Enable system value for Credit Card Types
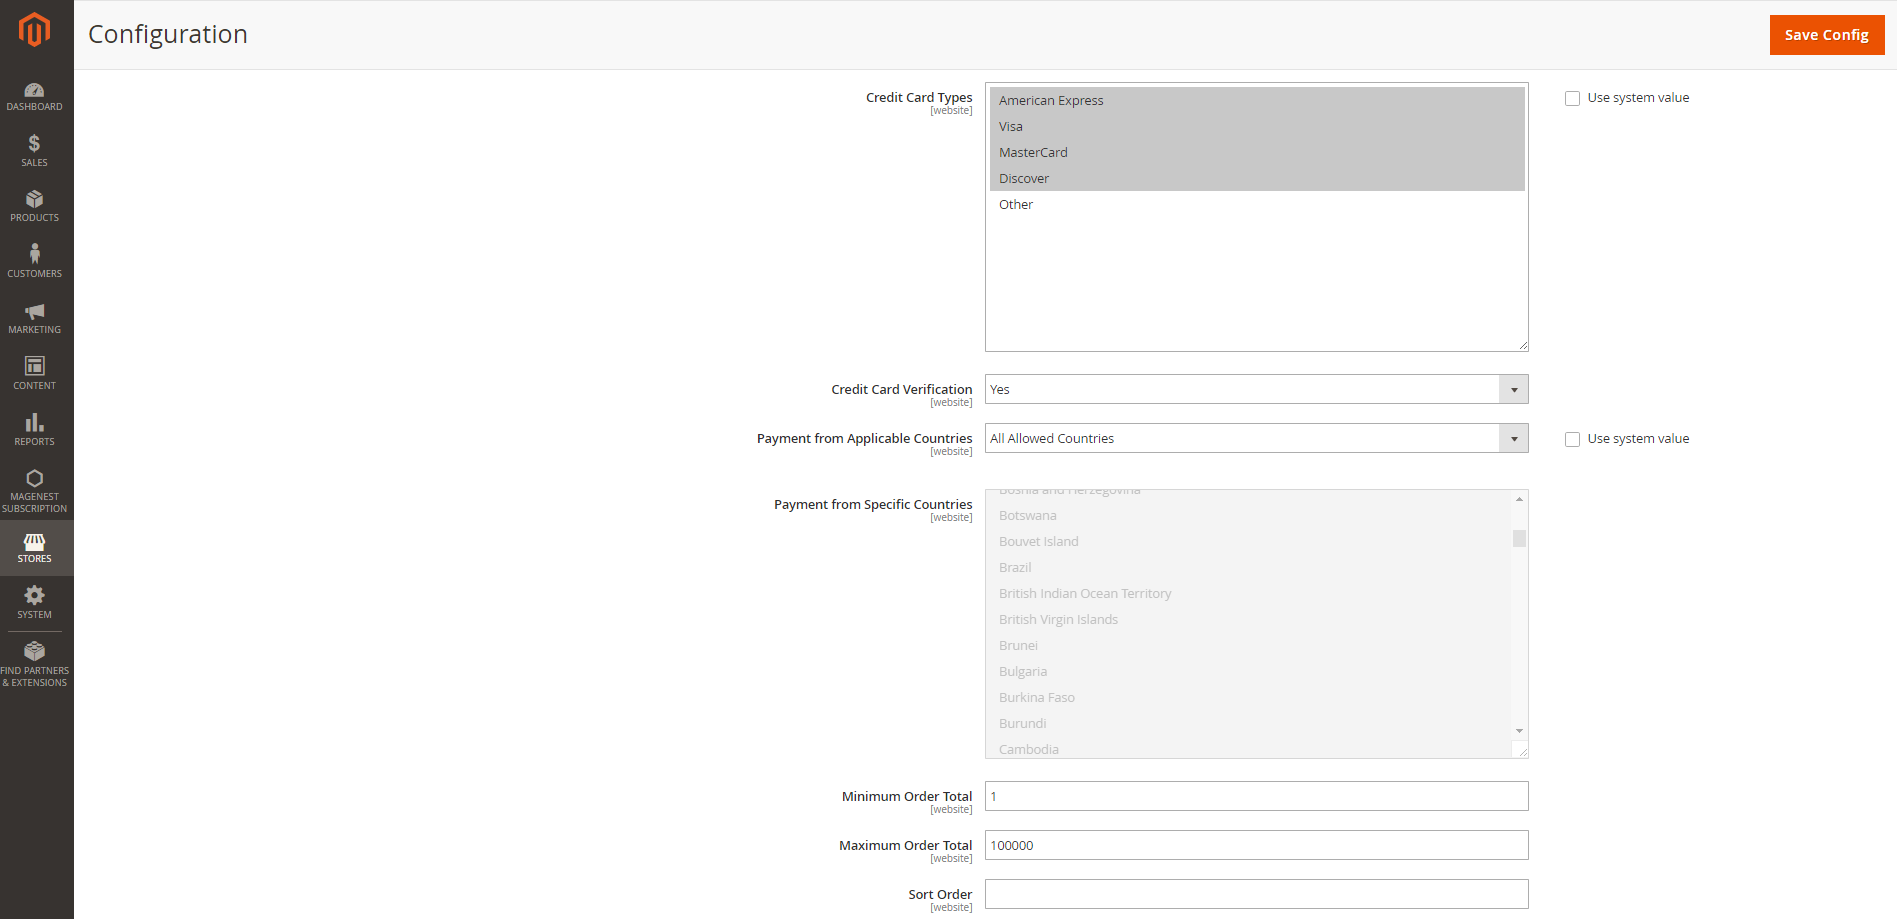The image size is (1897, 919). [x=1572, y=98]
